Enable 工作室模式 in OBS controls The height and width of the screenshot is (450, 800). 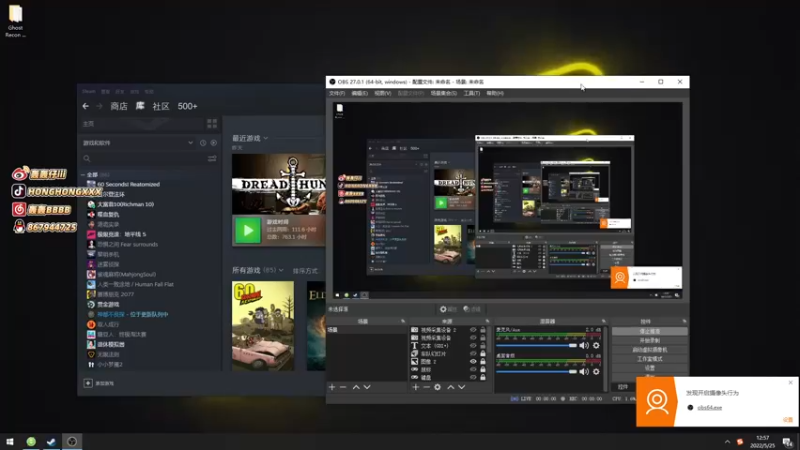click(649, 359)
